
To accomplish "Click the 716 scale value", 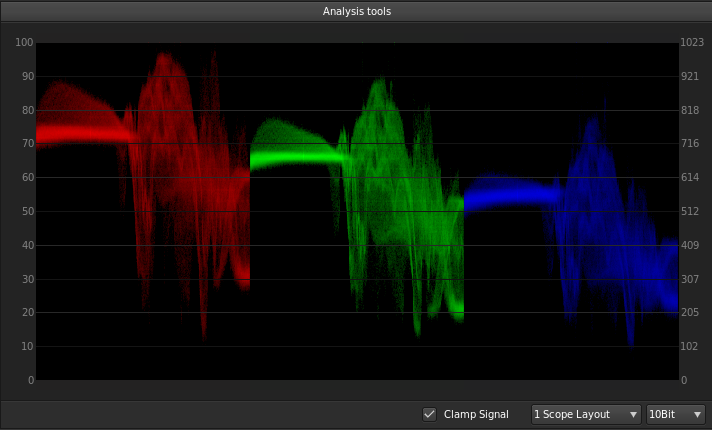I will [x=690, y=143].
